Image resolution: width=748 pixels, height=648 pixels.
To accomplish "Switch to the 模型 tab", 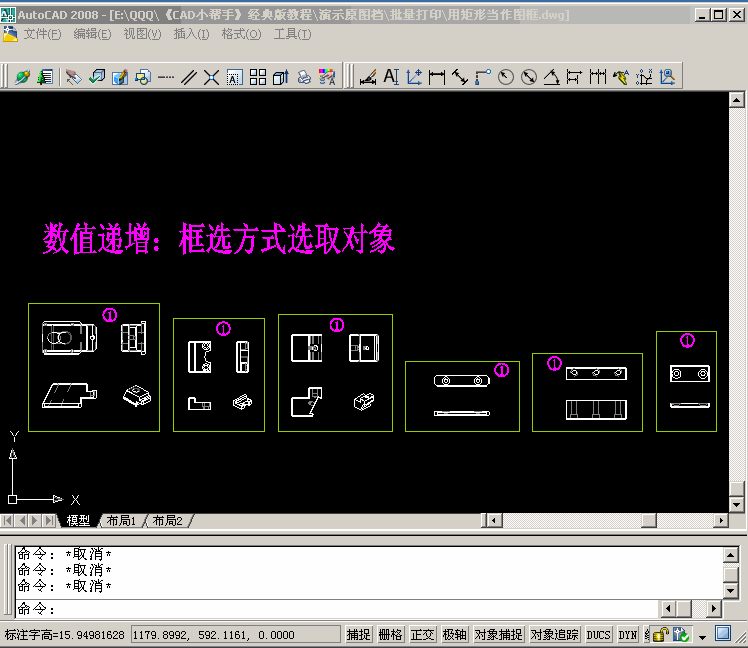I will (x=78, y=521).
